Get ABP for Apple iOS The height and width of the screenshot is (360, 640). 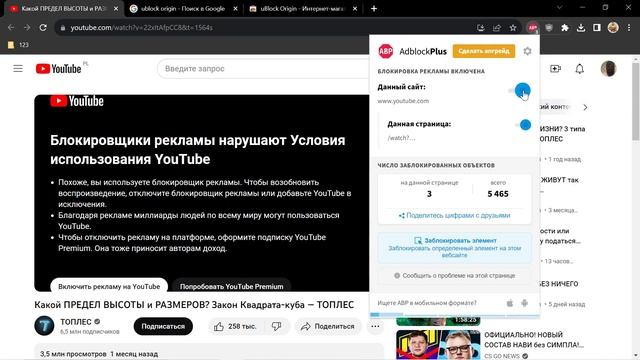pos(510,303)
